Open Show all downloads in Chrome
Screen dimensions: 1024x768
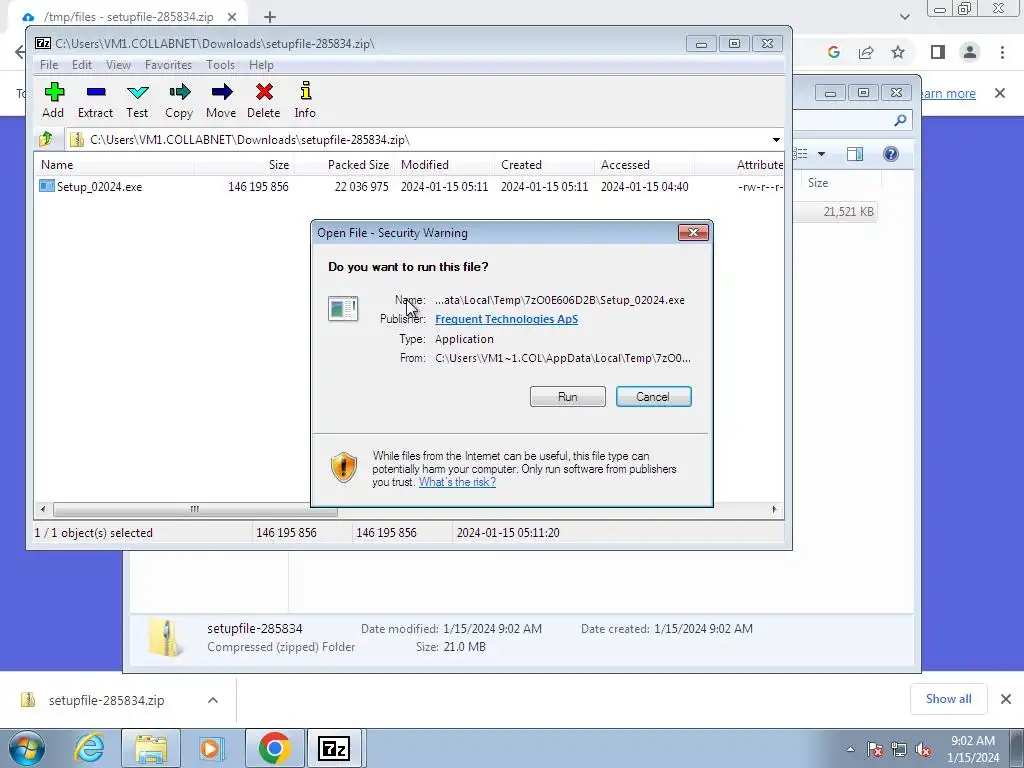(948, 699)
